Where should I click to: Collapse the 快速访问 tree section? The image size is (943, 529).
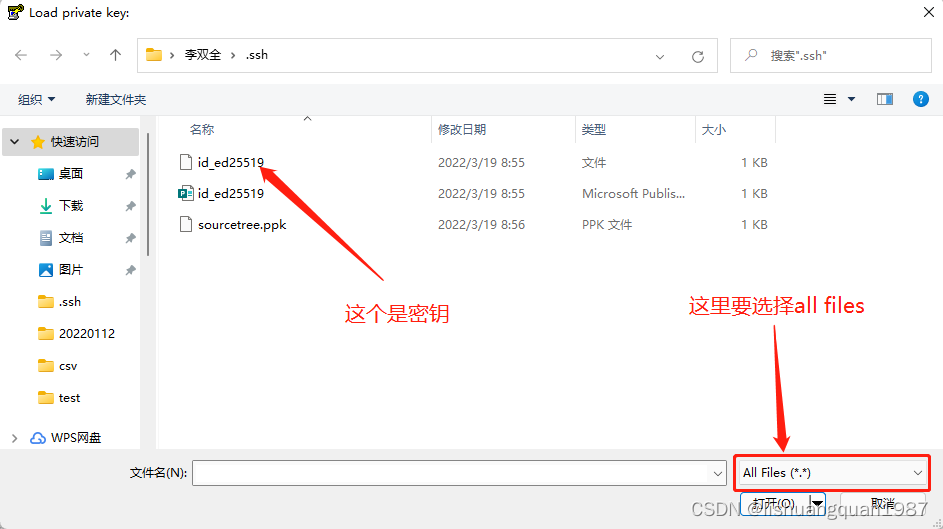pos(14,142)
